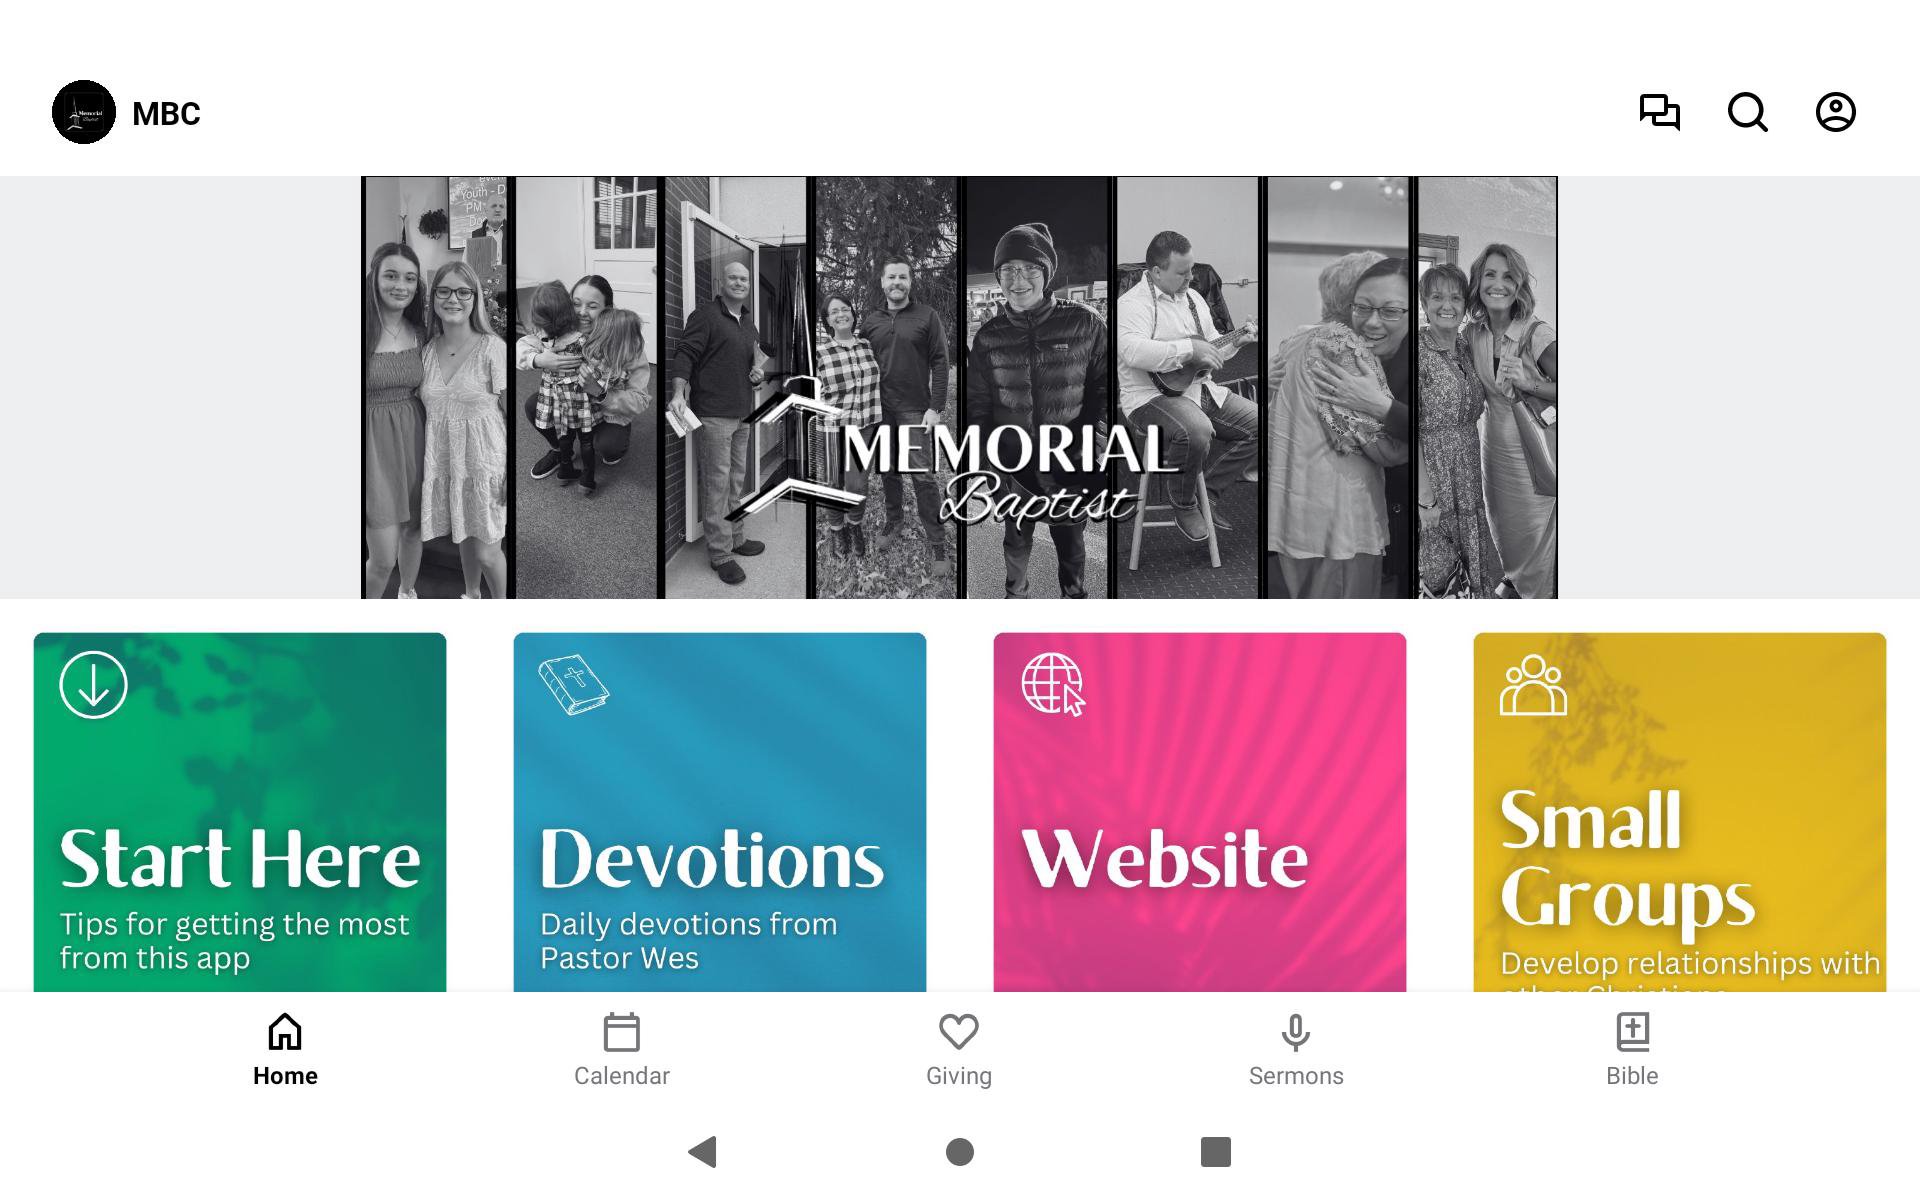This screenshot has height=1200, width=1920.
Task: Open the search magnifier icon
Action: (x=1748, y=112)
